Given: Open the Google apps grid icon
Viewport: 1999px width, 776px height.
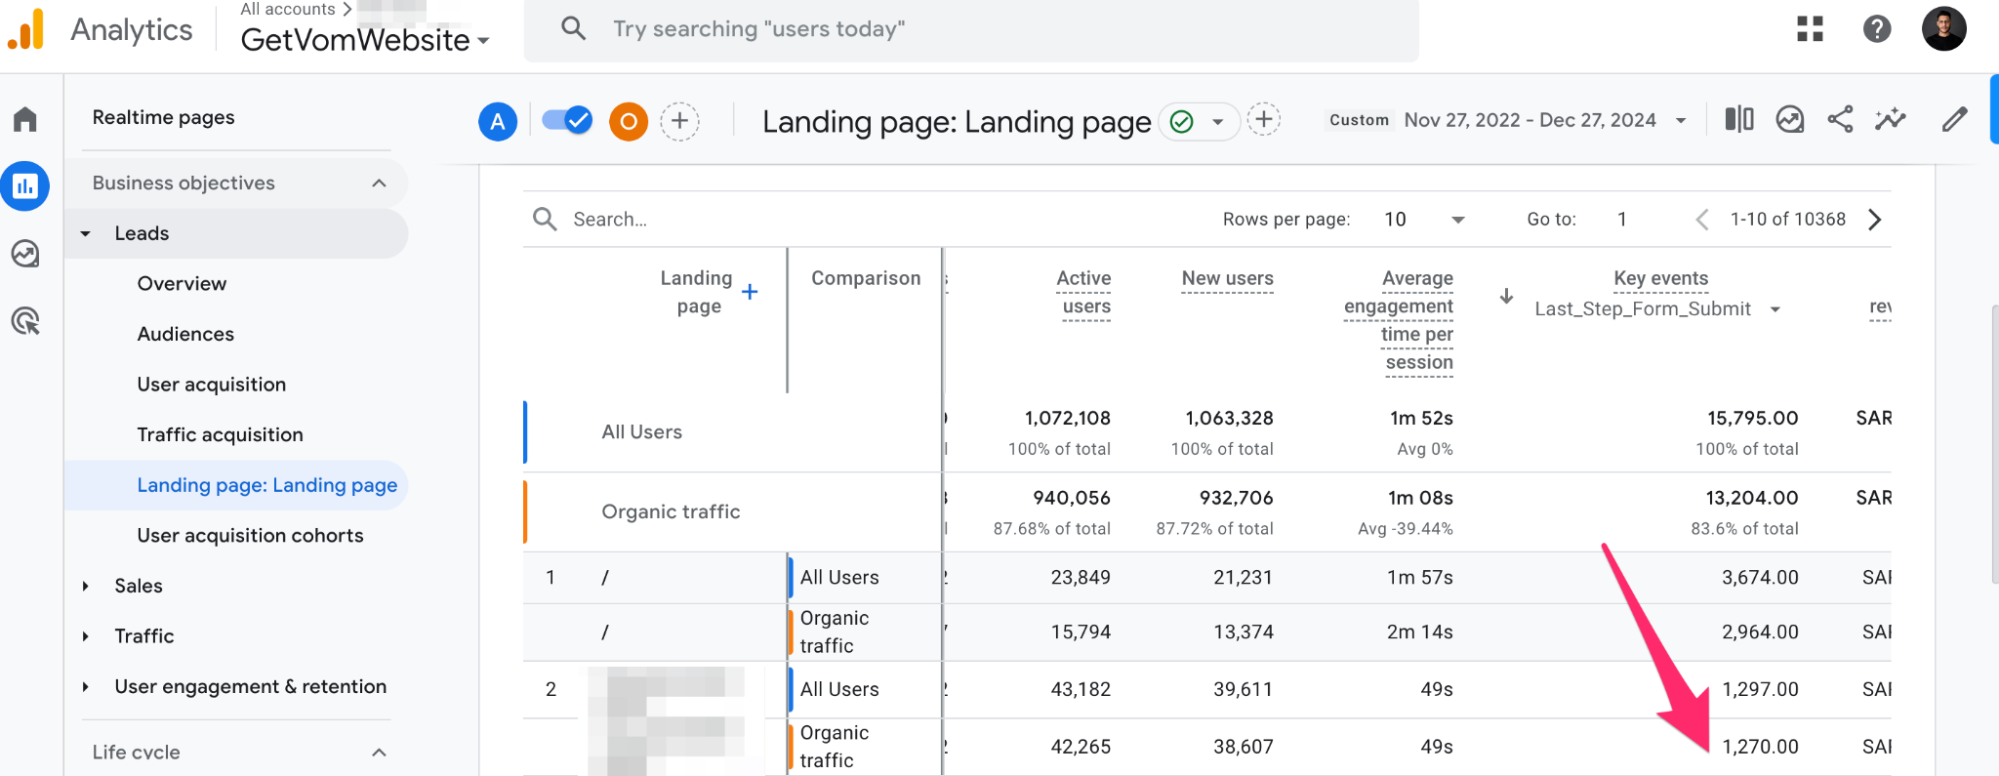Looking at the screenshot, I should pos(1809,29).
